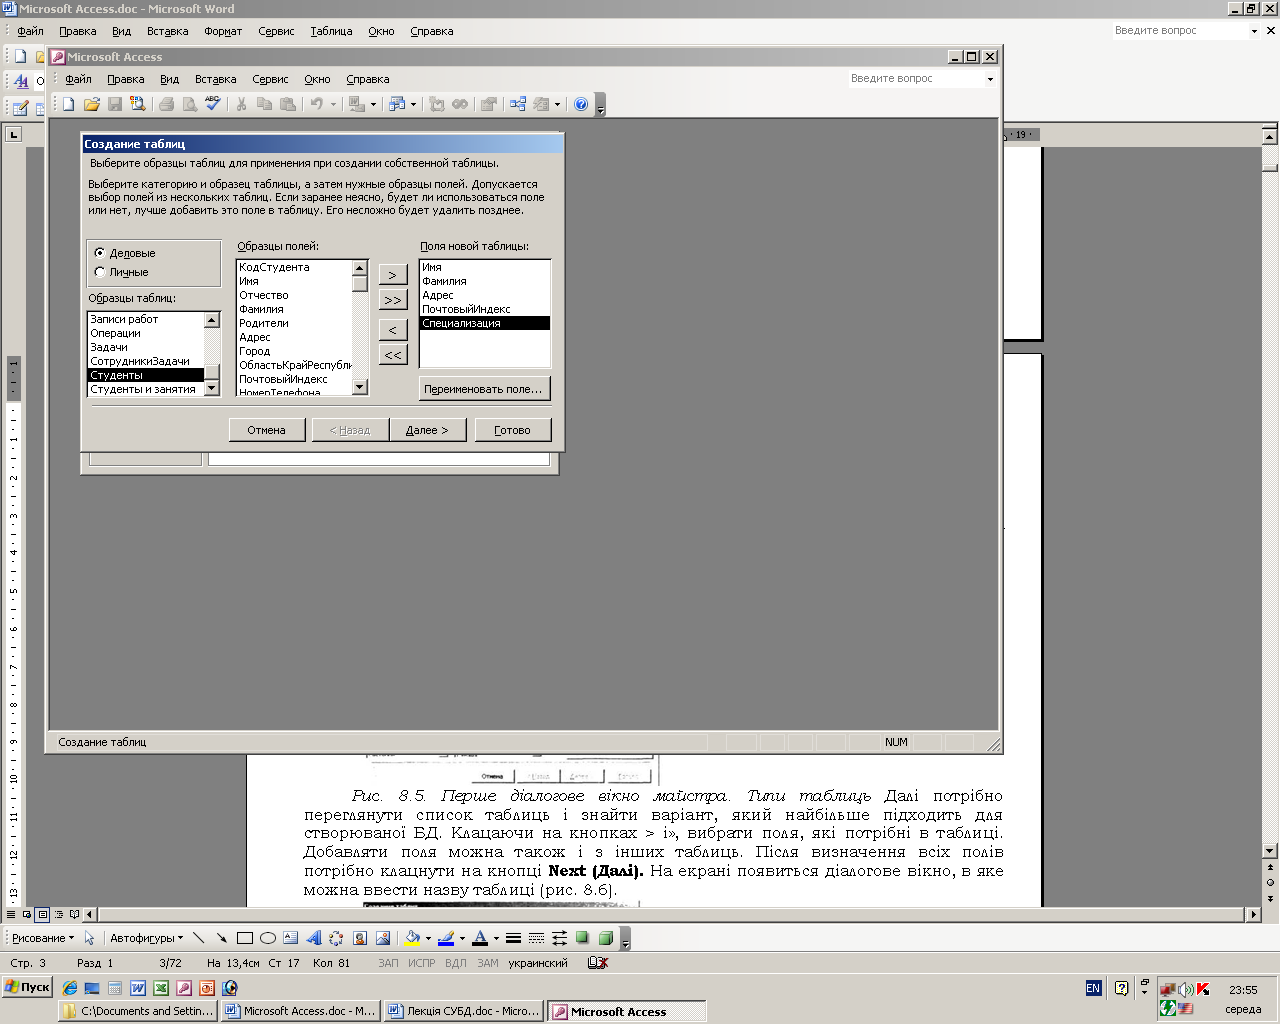The width and height of the screenshot is (1280, 1024).
Task: Open Line Color dropdown arrow
Action: pyautogui.click(x=462, y=938)
